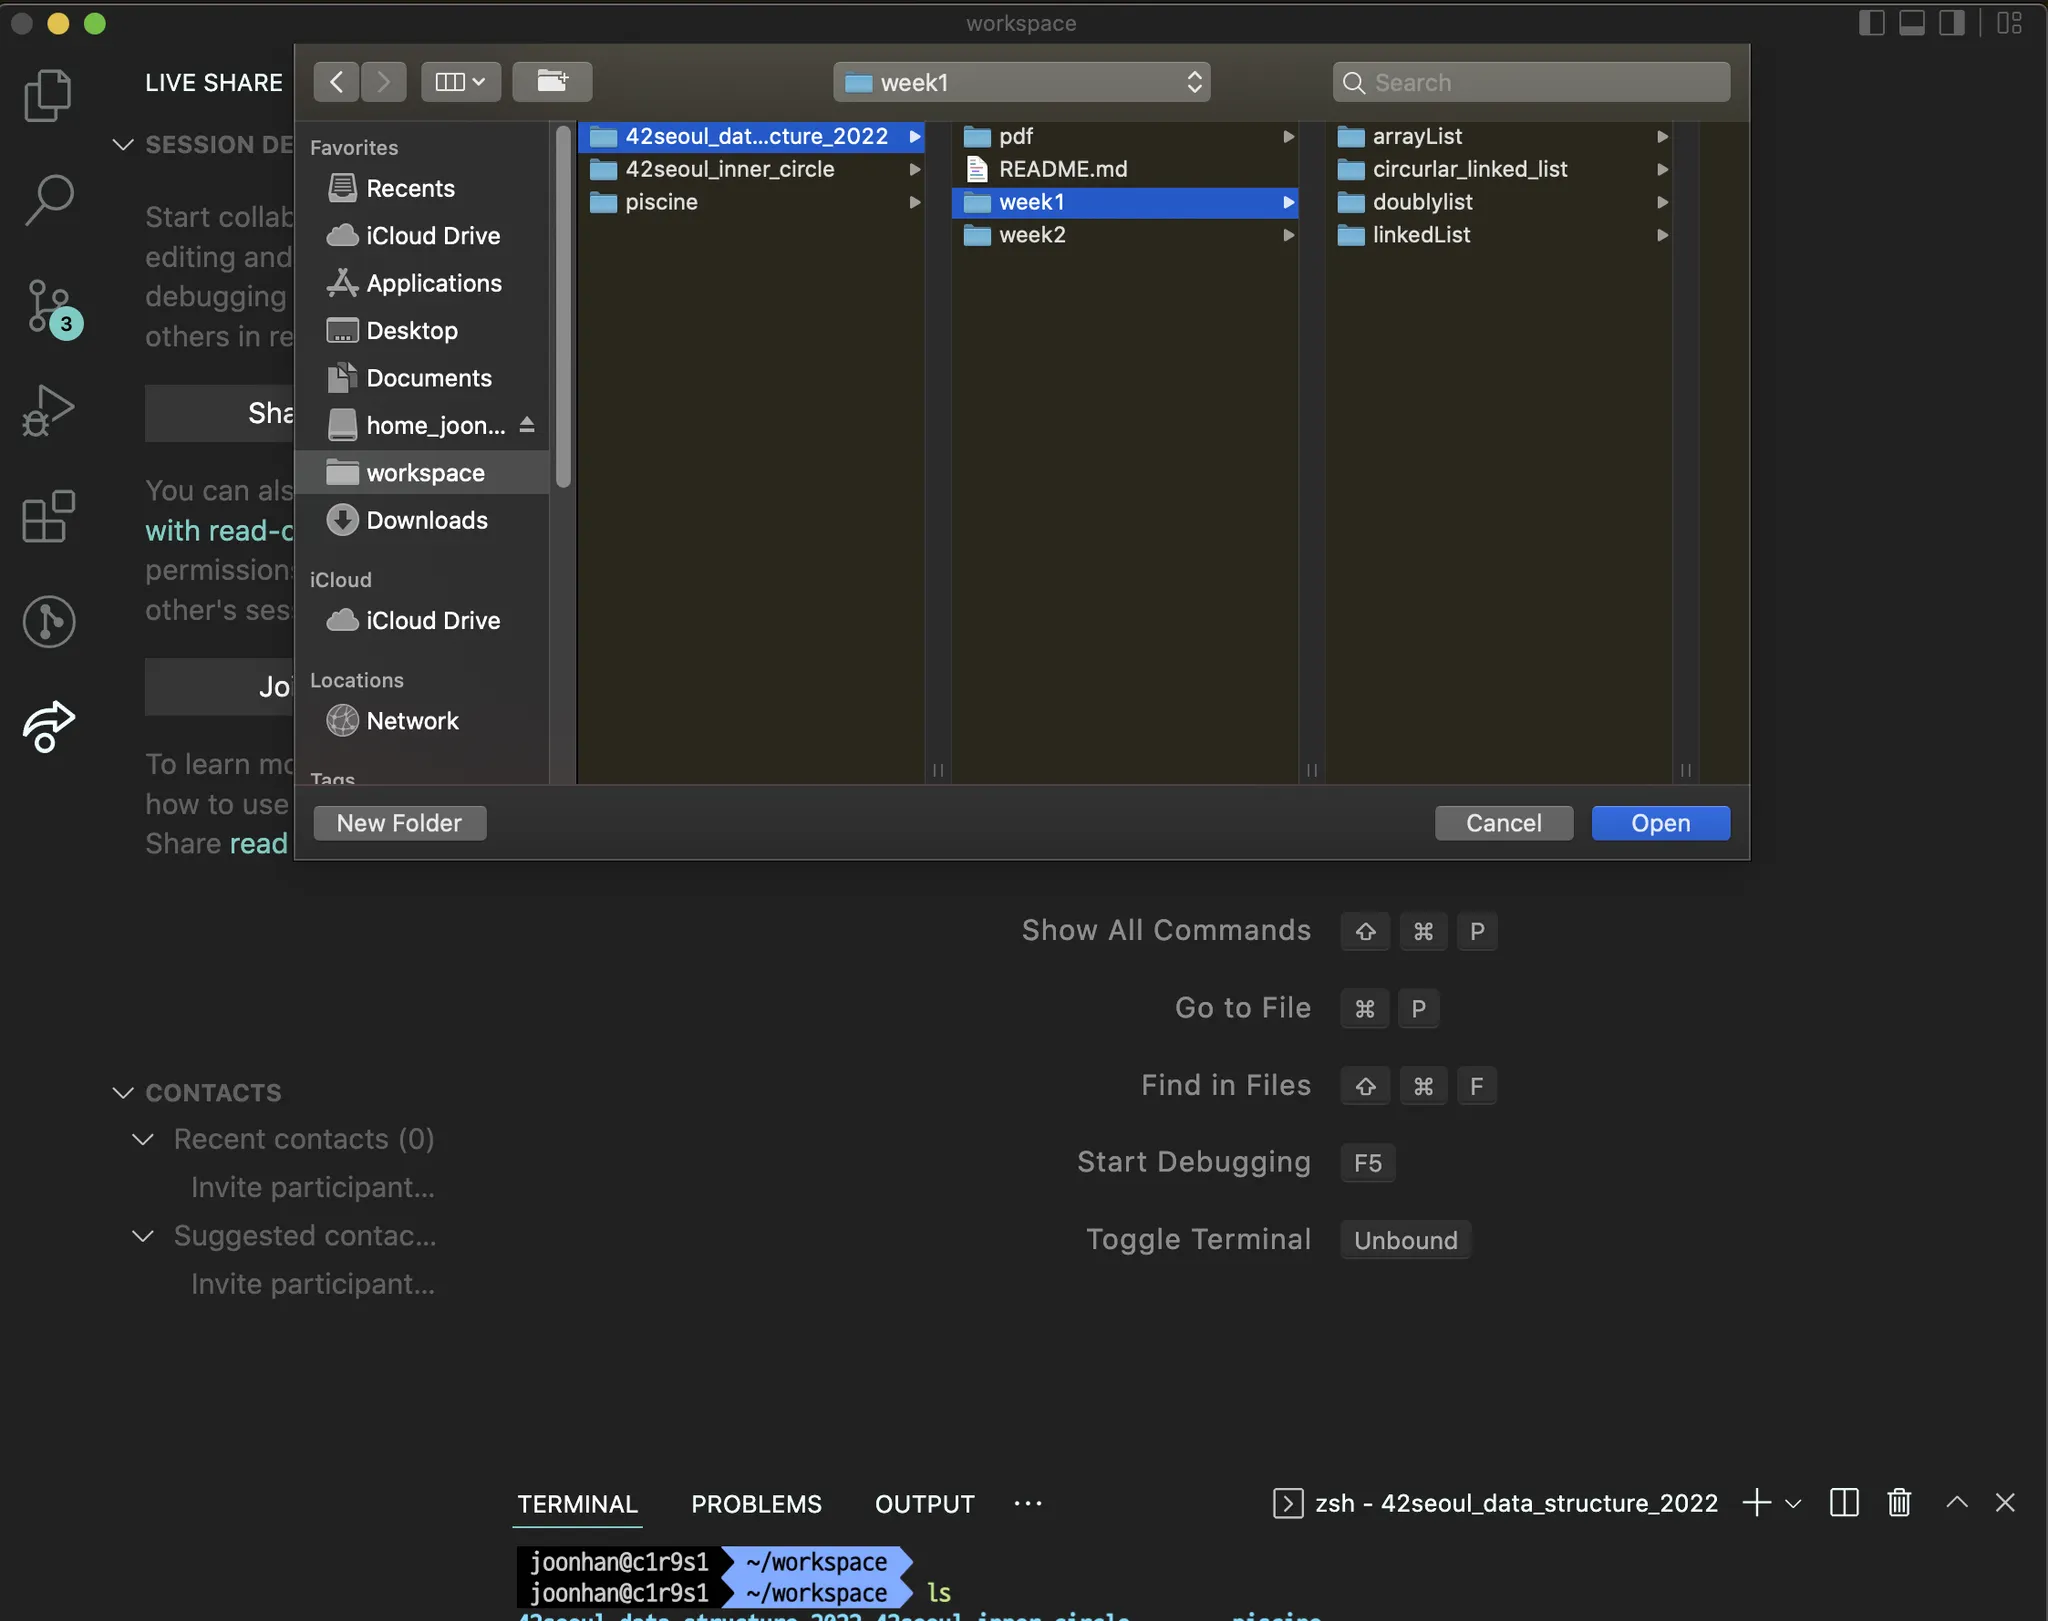Screen dimensions: 2048x1621
Task: Click the Open button in dialog
Action: coord(1660,823)
